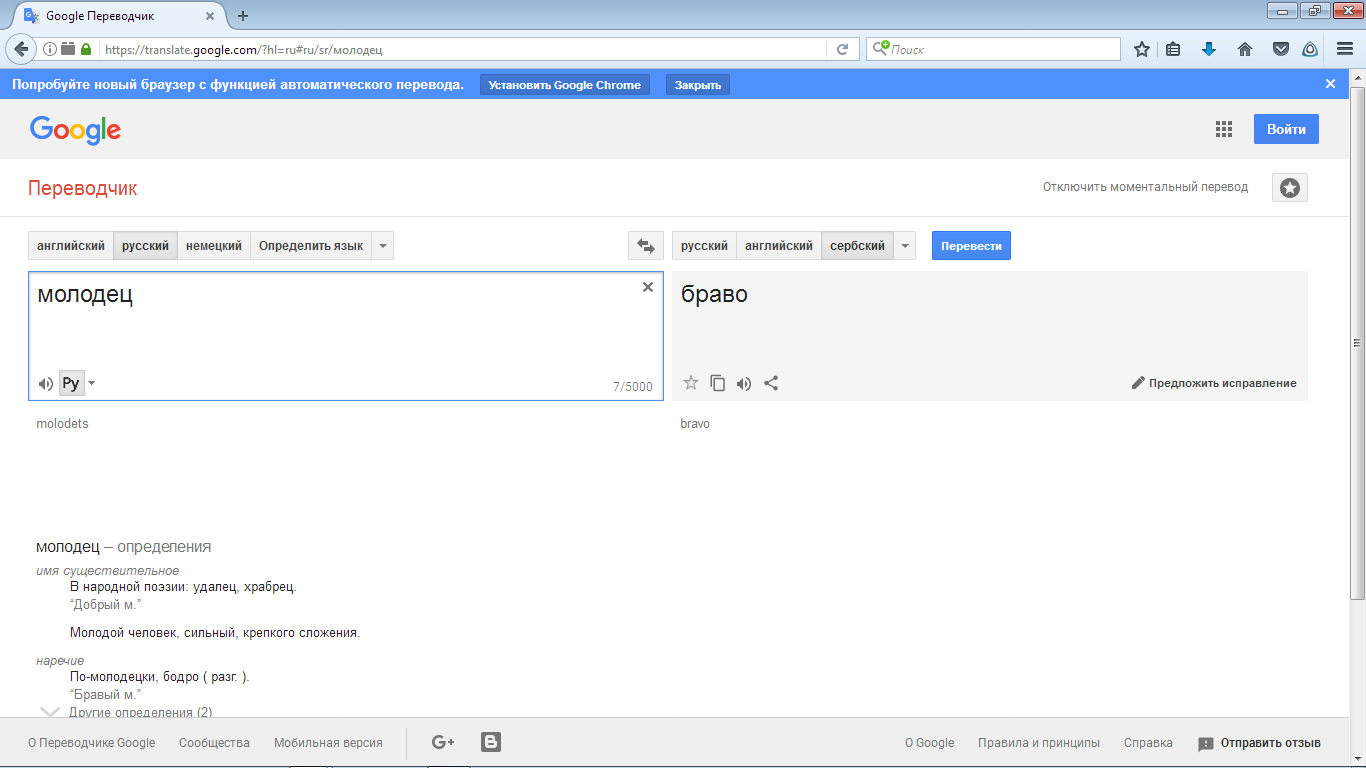Click the page vertical scrollbar

[1357, 342]
